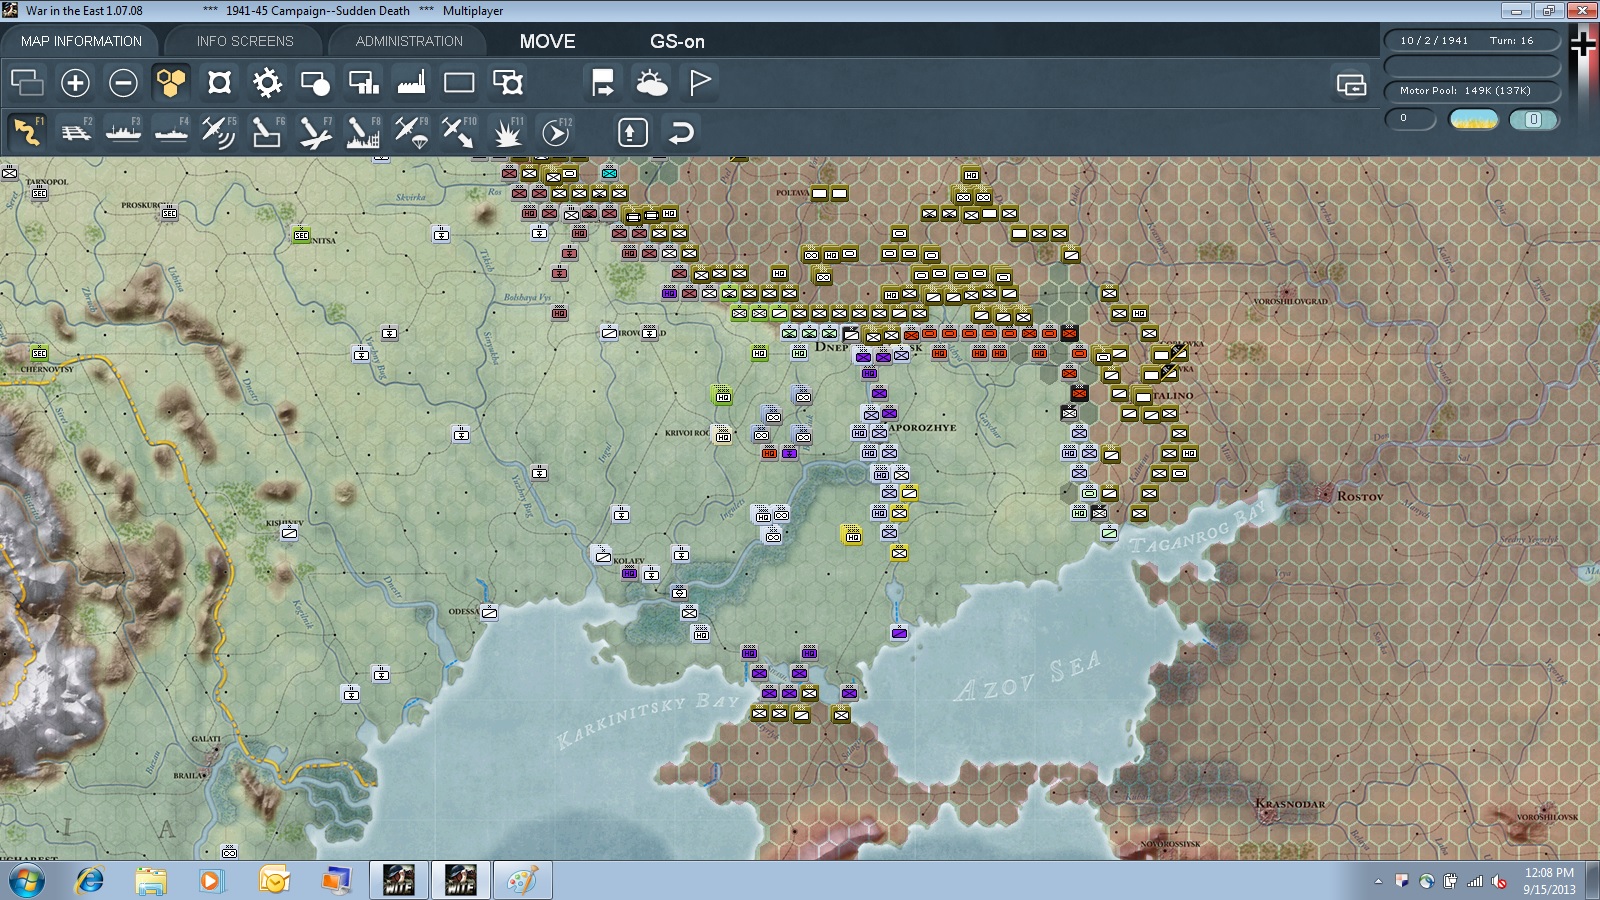
Task: Click the Motor Pool status field
Action: tap(1472, 91)
